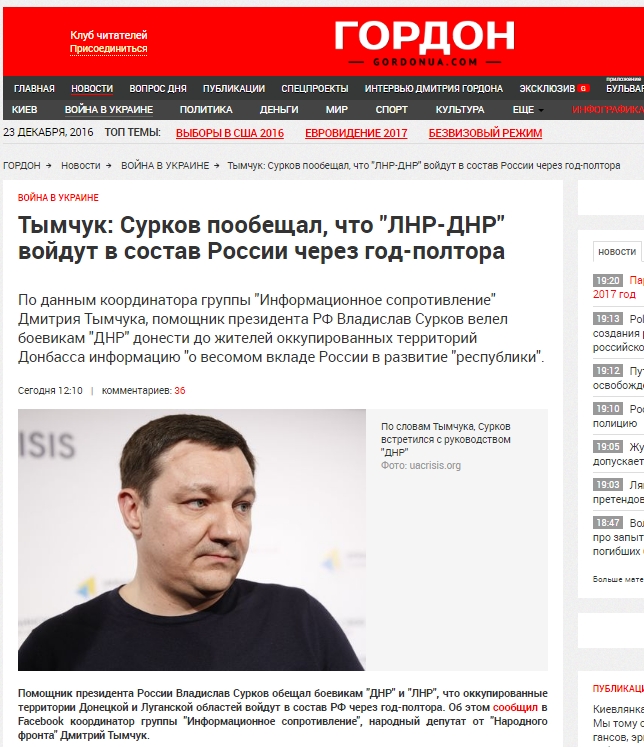
Task: Click the red G badge beside ЭКСКЛЮЗИВ
Action: [584, 88]
